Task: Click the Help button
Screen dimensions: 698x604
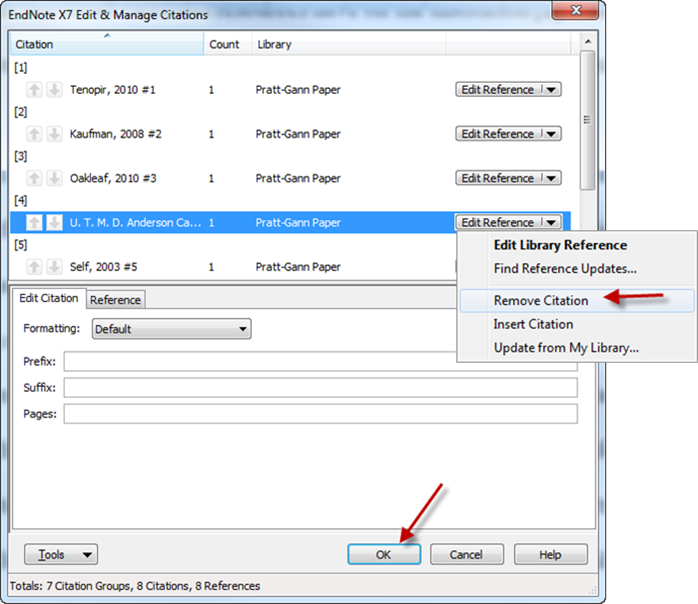Action: (551, 555)
